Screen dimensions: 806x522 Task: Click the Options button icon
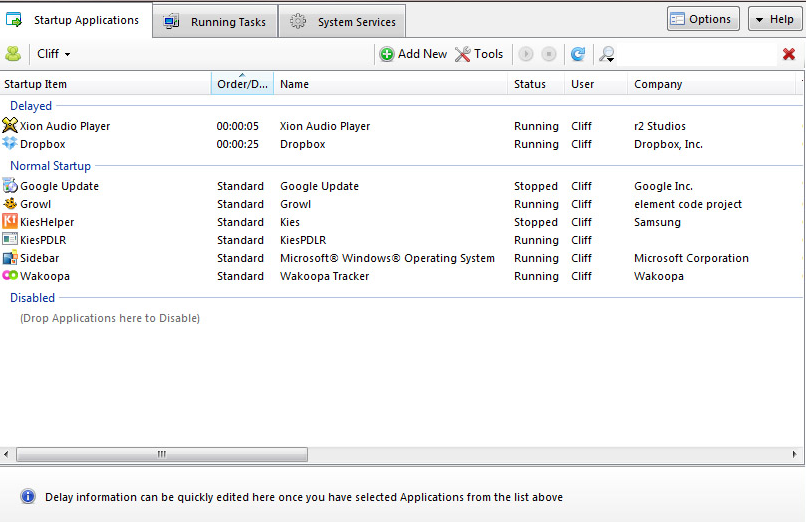[677, 19]
